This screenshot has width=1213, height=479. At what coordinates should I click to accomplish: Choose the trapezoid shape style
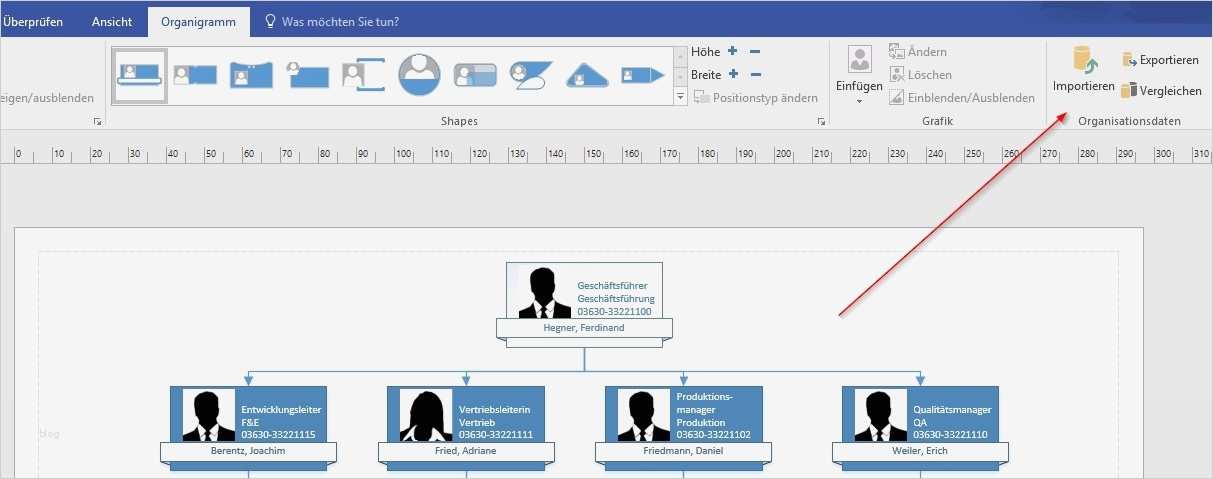tap(587, 75)
